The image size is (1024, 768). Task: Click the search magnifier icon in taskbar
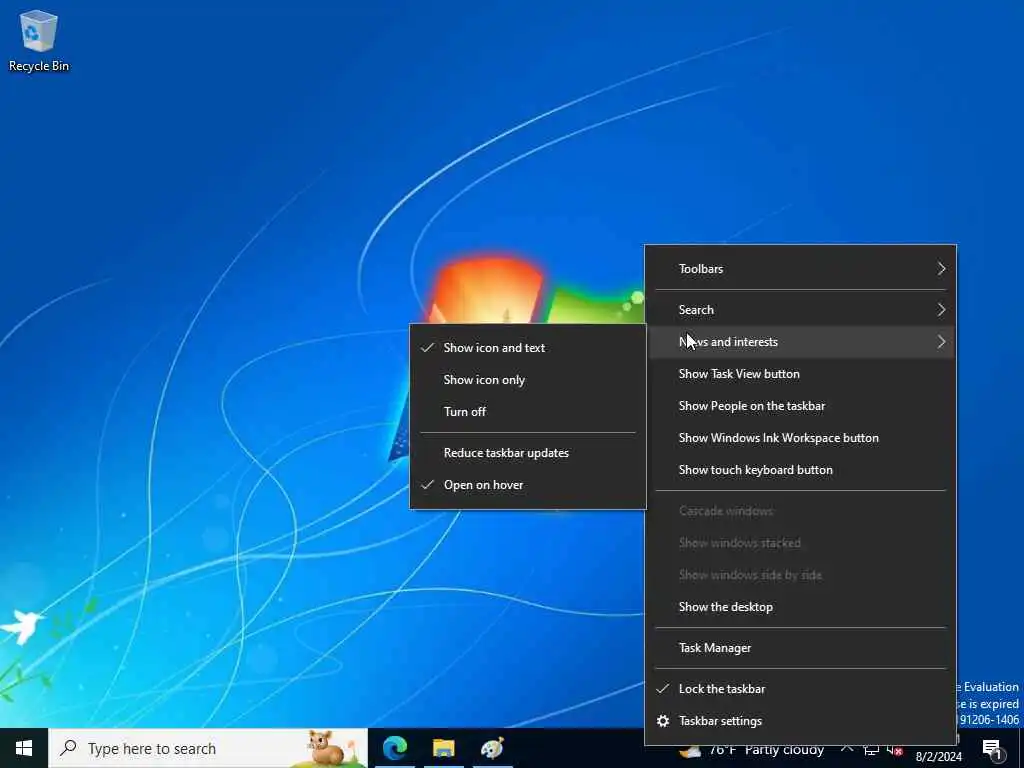68,748
